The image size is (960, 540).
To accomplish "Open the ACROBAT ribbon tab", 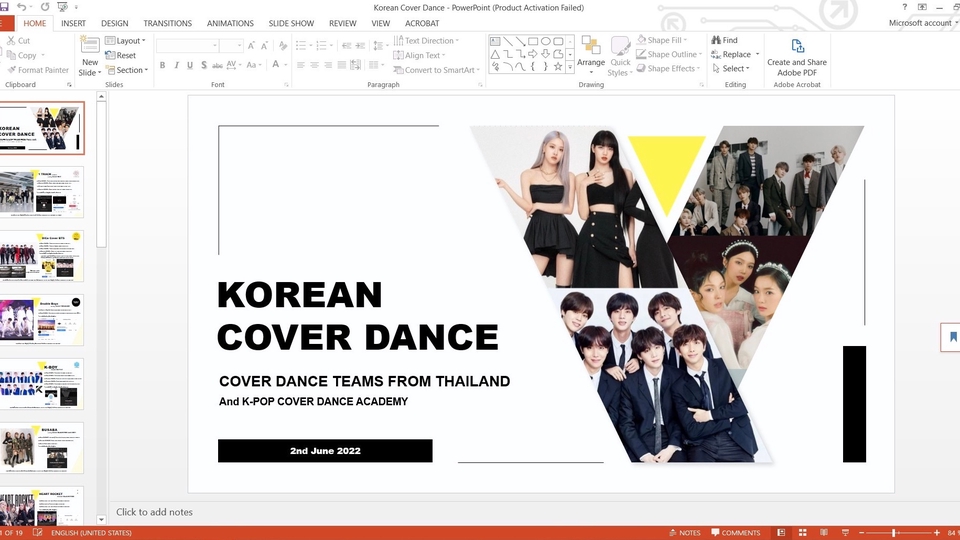I will tap(422, 23).
